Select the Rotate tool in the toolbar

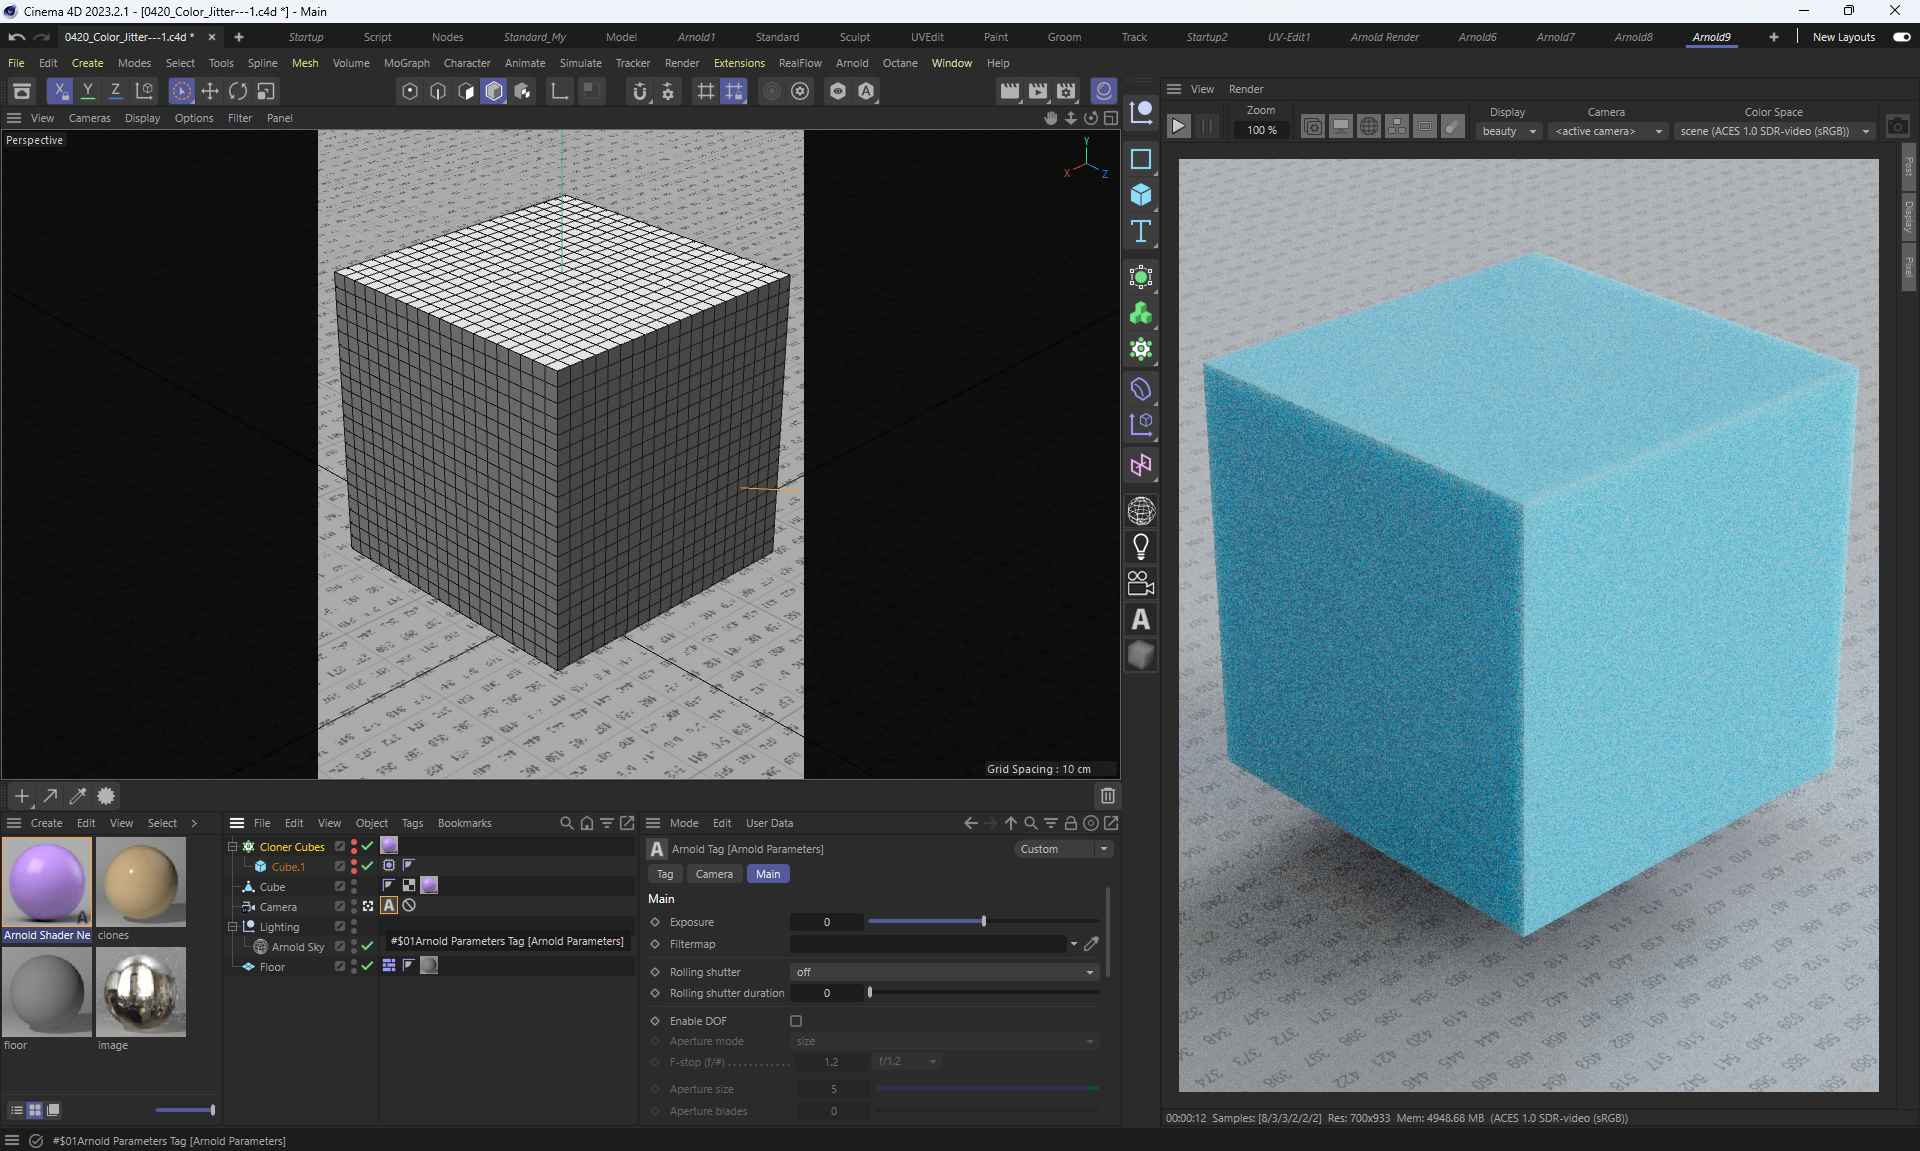coord(237,91)
